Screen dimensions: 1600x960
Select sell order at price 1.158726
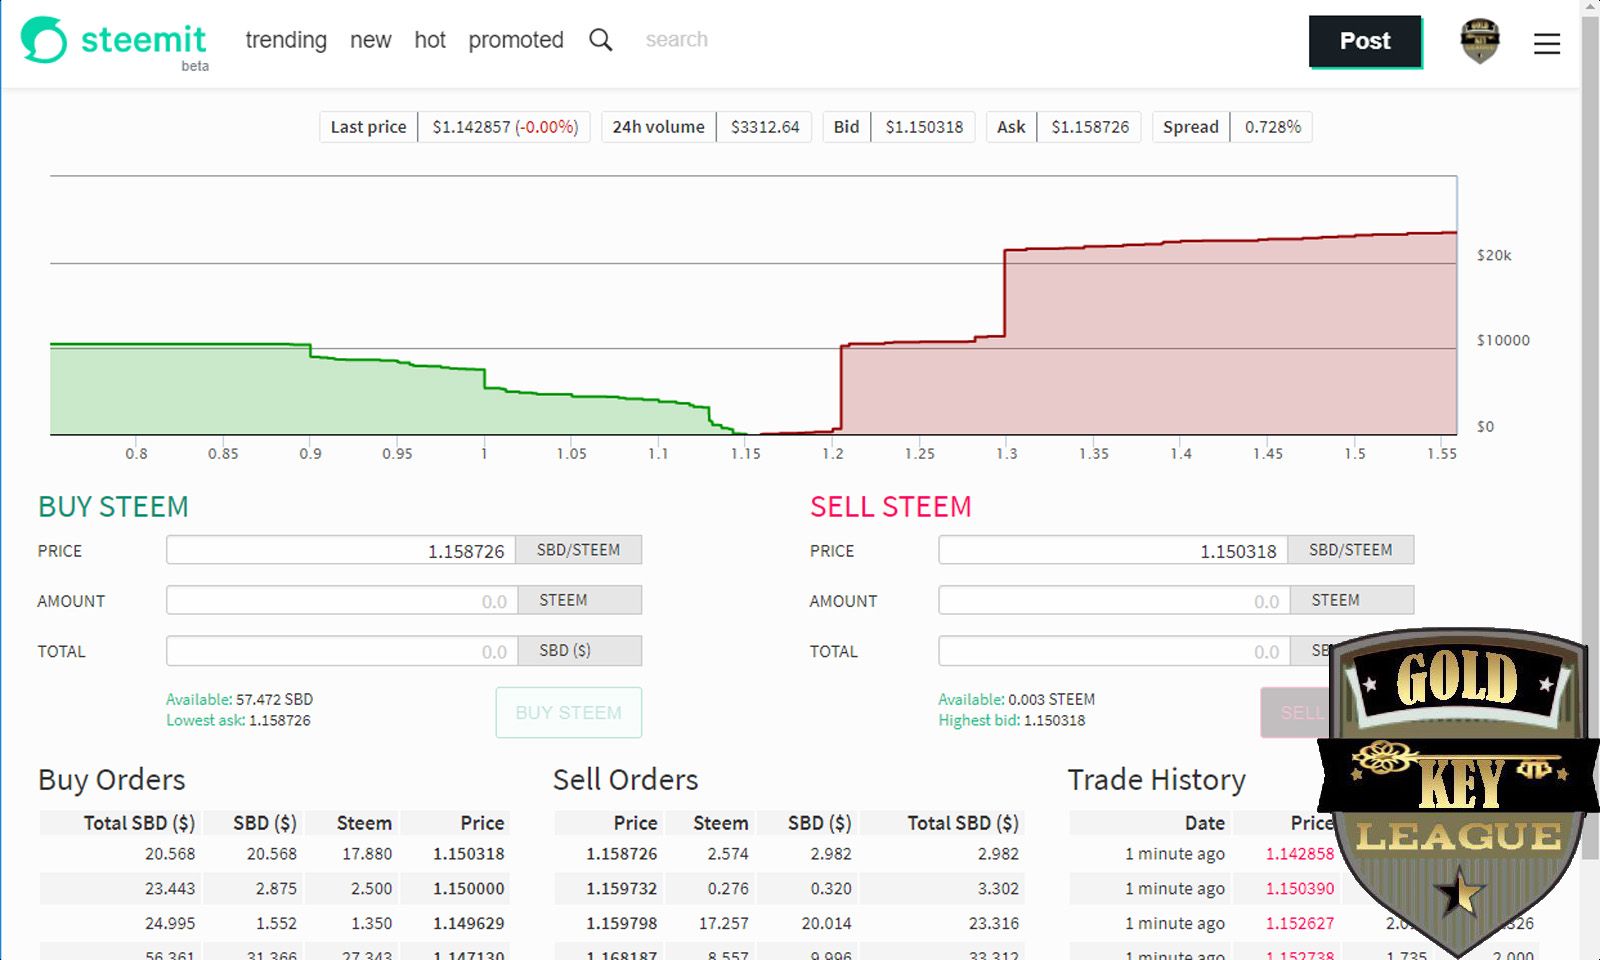click(x=789, y=854)
